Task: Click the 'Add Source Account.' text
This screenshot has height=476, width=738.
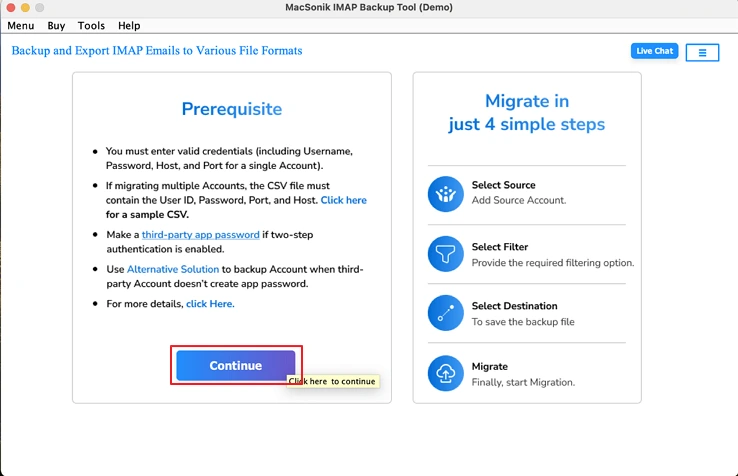Action: pyautogui.click(x=519, y=200)
